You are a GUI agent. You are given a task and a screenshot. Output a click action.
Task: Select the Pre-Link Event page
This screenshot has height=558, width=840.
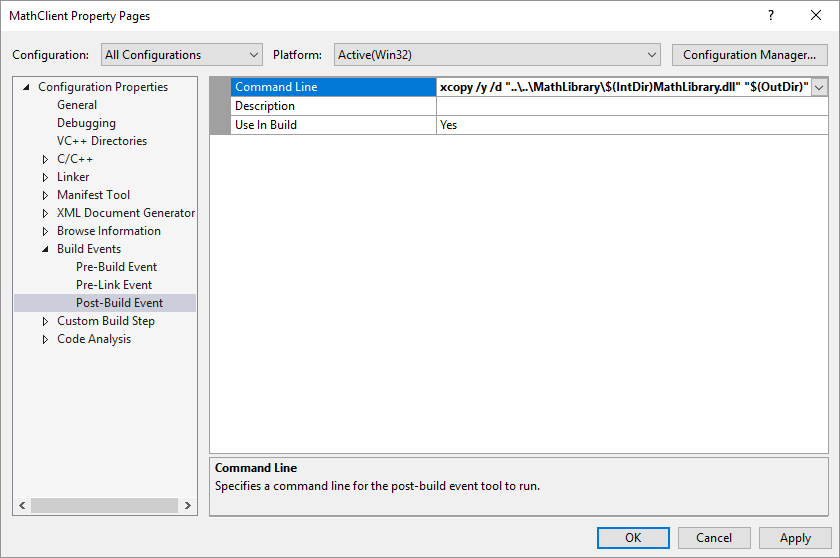[114, 285]
